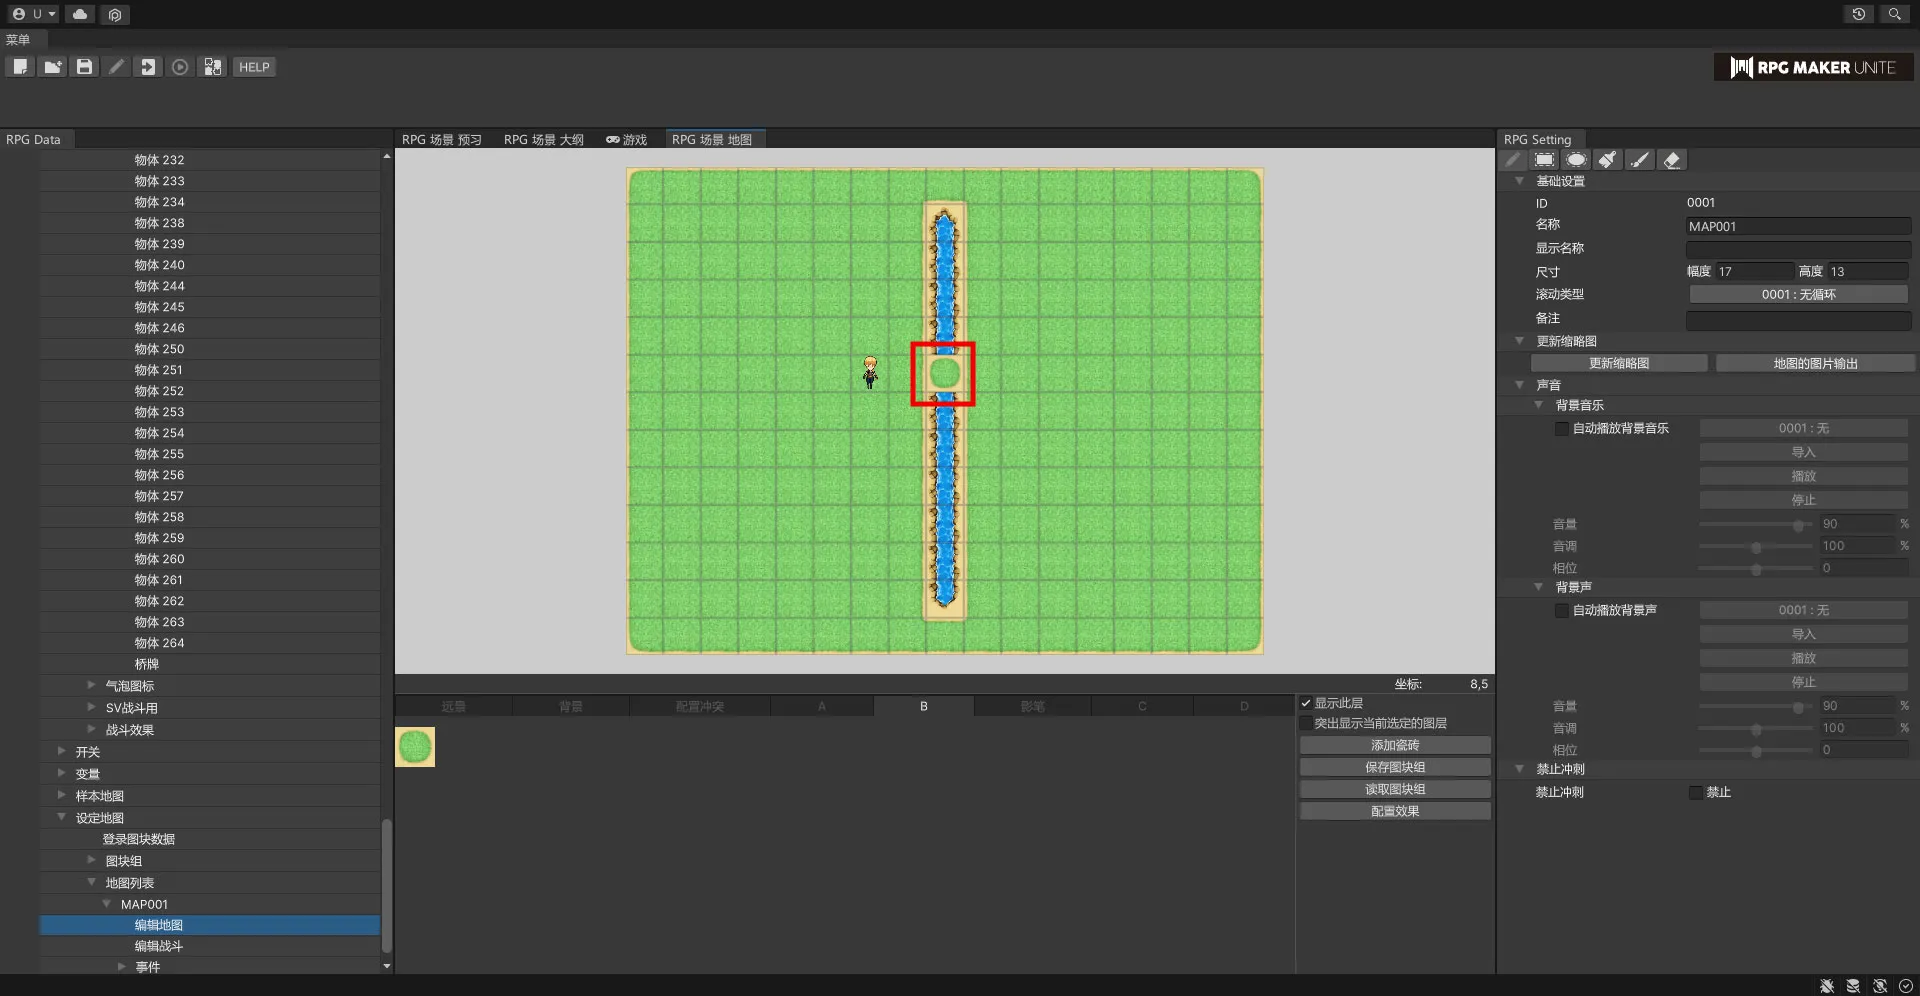
Task: Click the green grass tile thumbnail
Action: (415, 747)
